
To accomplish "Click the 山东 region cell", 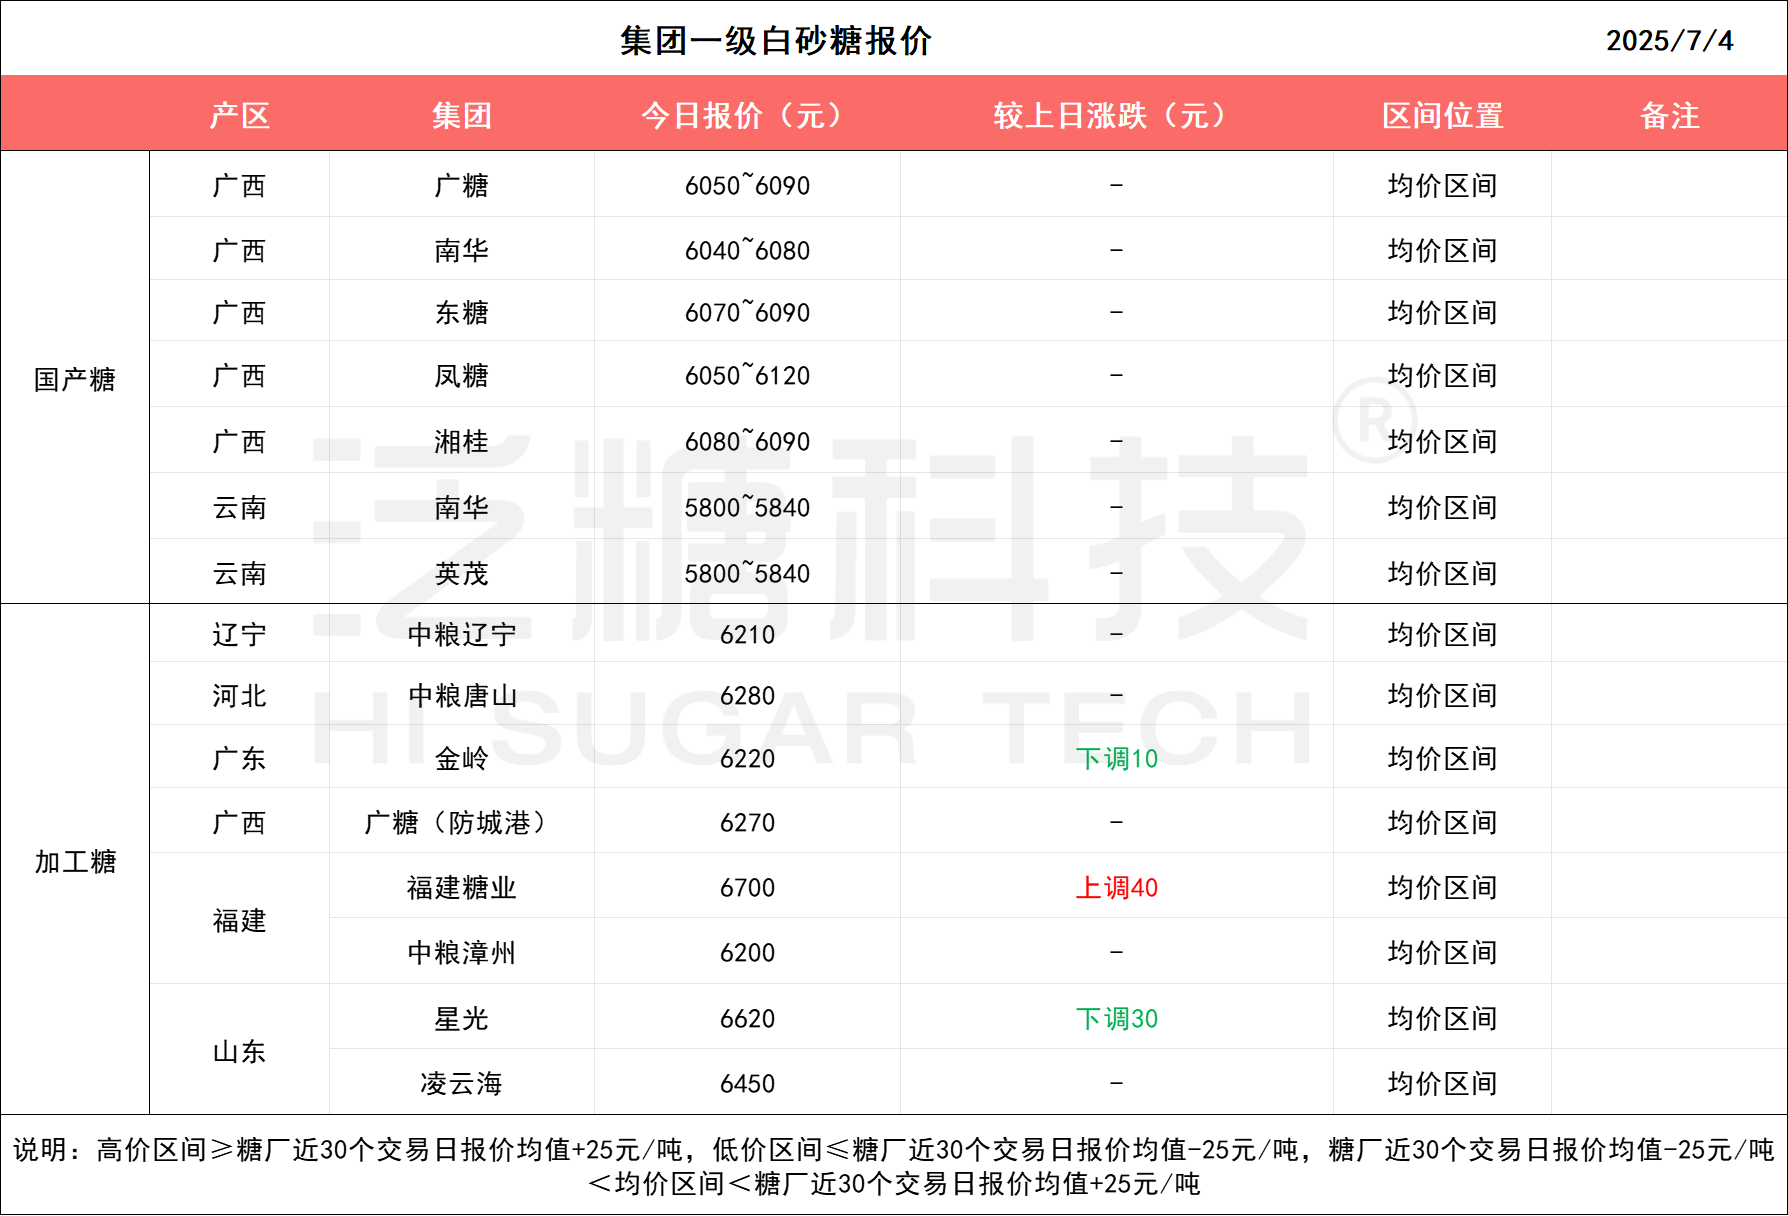I will [x=240, y=1051].
